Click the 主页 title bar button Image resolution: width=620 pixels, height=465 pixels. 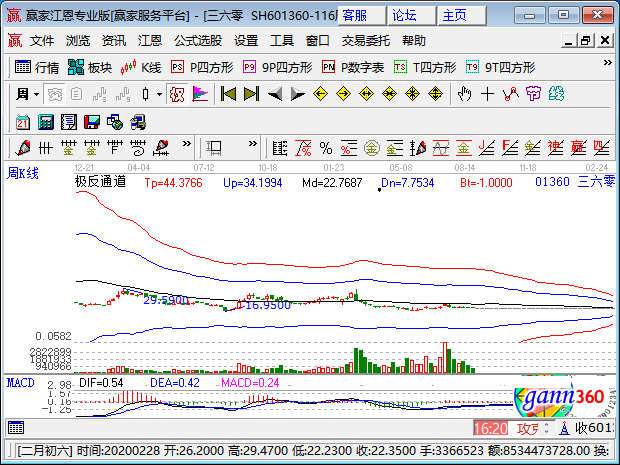(x=461, y=15)
